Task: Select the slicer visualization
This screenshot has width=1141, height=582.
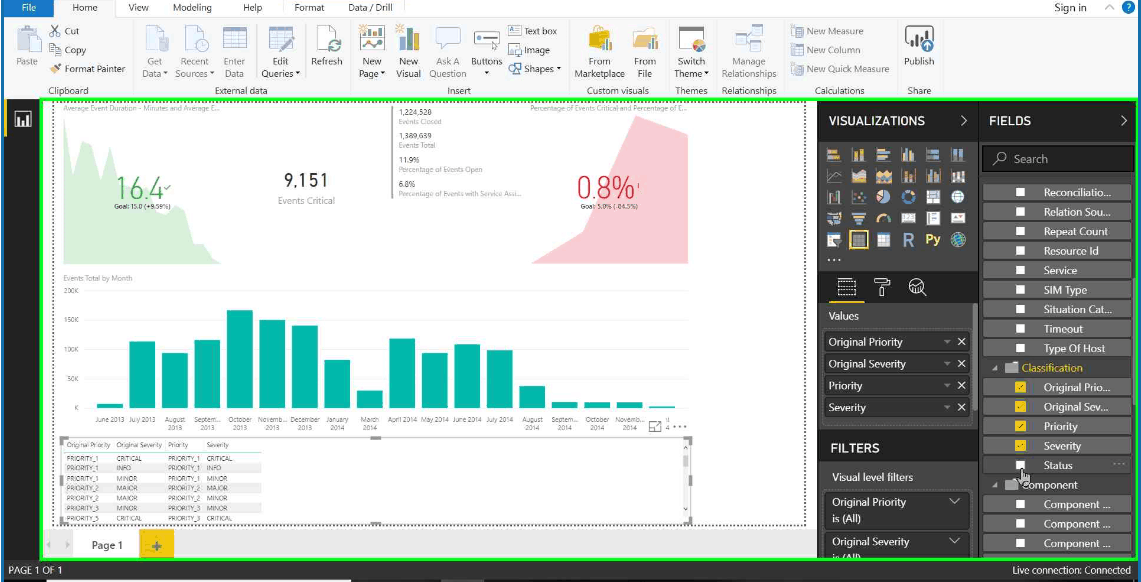Action: (834, 239)
